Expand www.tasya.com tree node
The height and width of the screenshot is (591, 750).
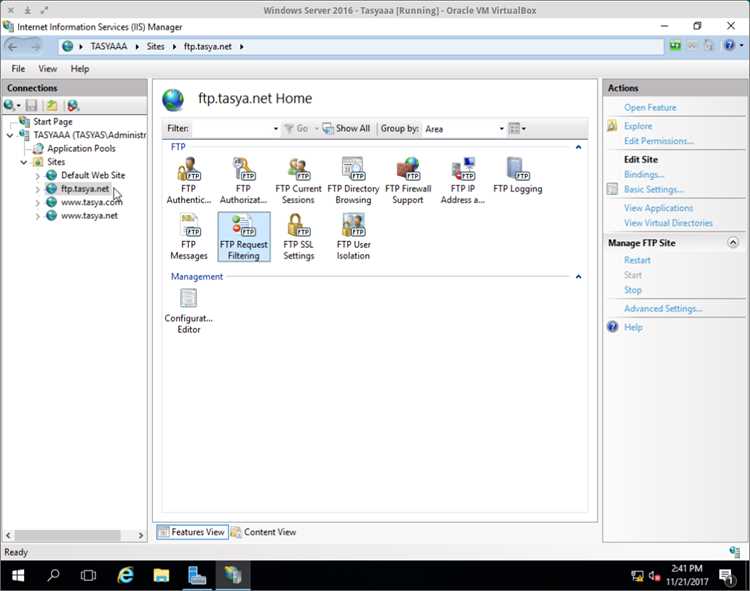point(37,203)
